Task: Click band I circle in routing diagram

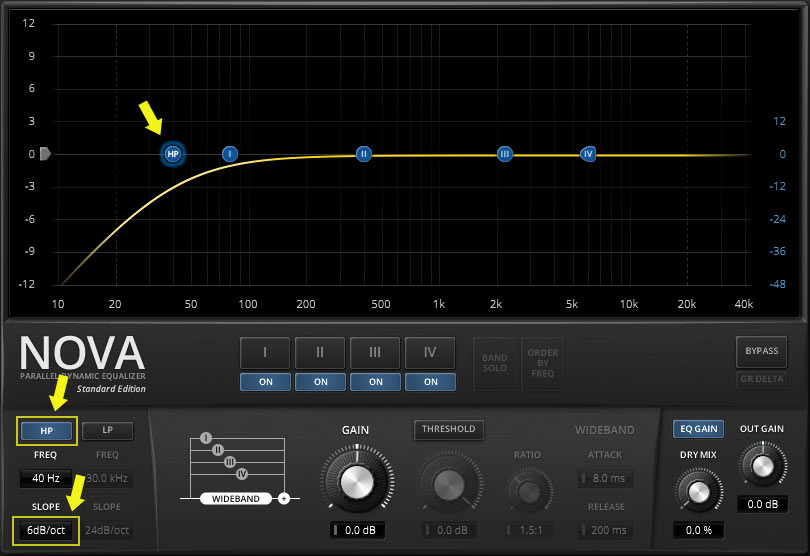Action: [206, 438]
